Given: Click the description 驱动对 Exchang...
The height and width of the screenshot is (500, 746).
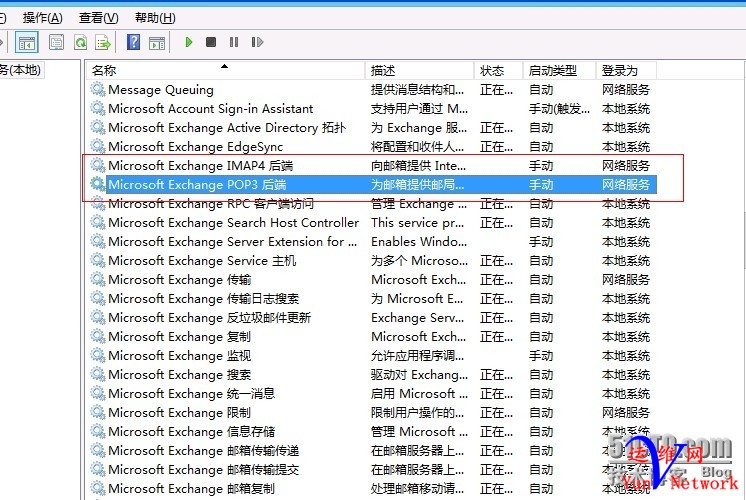Looking at the screenshot, I should [x=419, y=375].
